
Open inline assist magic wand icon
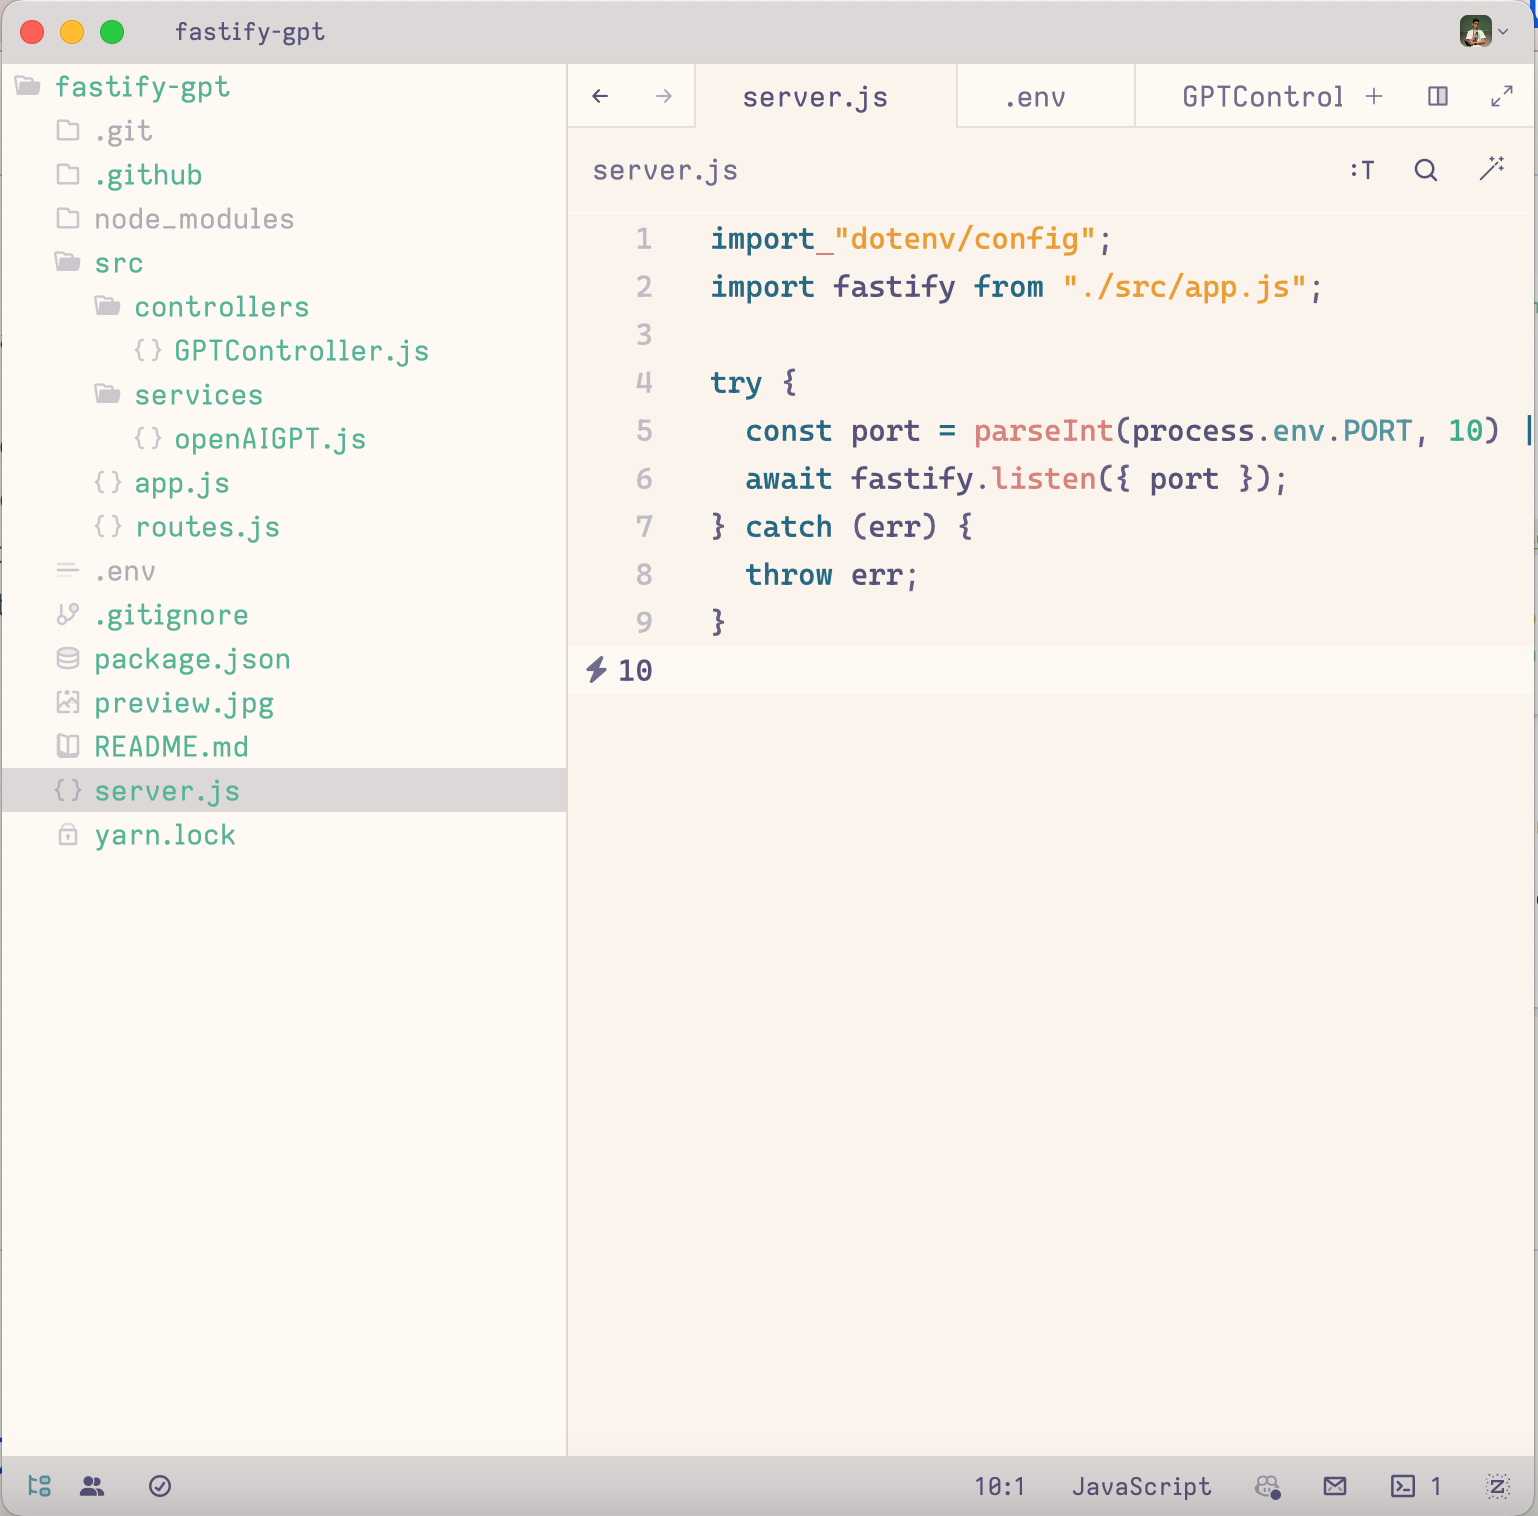(1492, 169)
